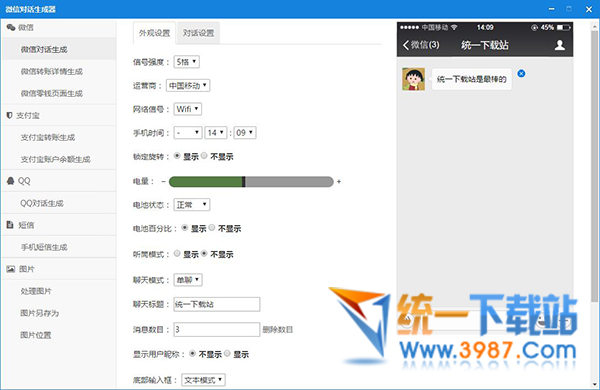Switch to the 外观设置 tab

pos(154,33)
